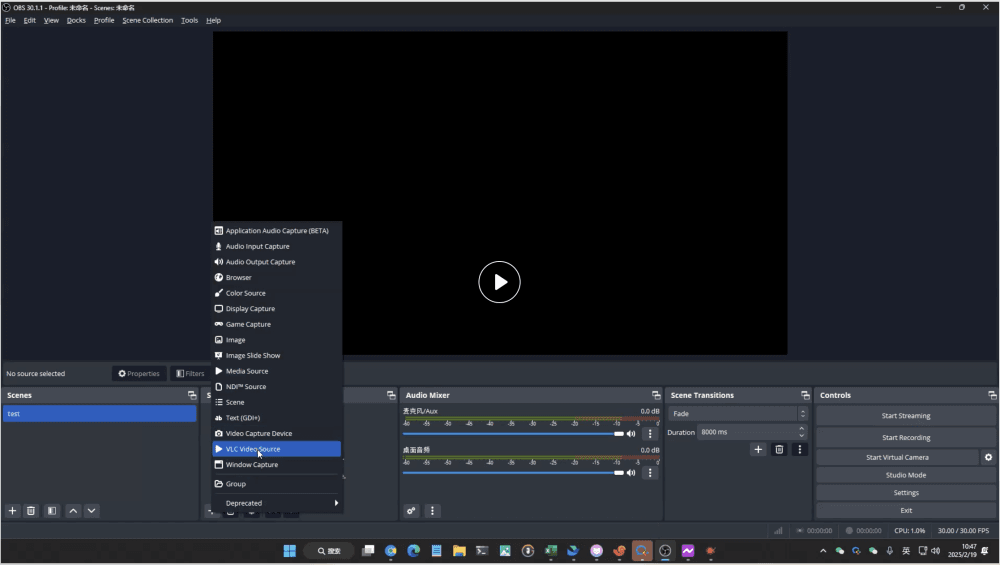Float the Sources dock panel

(391, 395)
